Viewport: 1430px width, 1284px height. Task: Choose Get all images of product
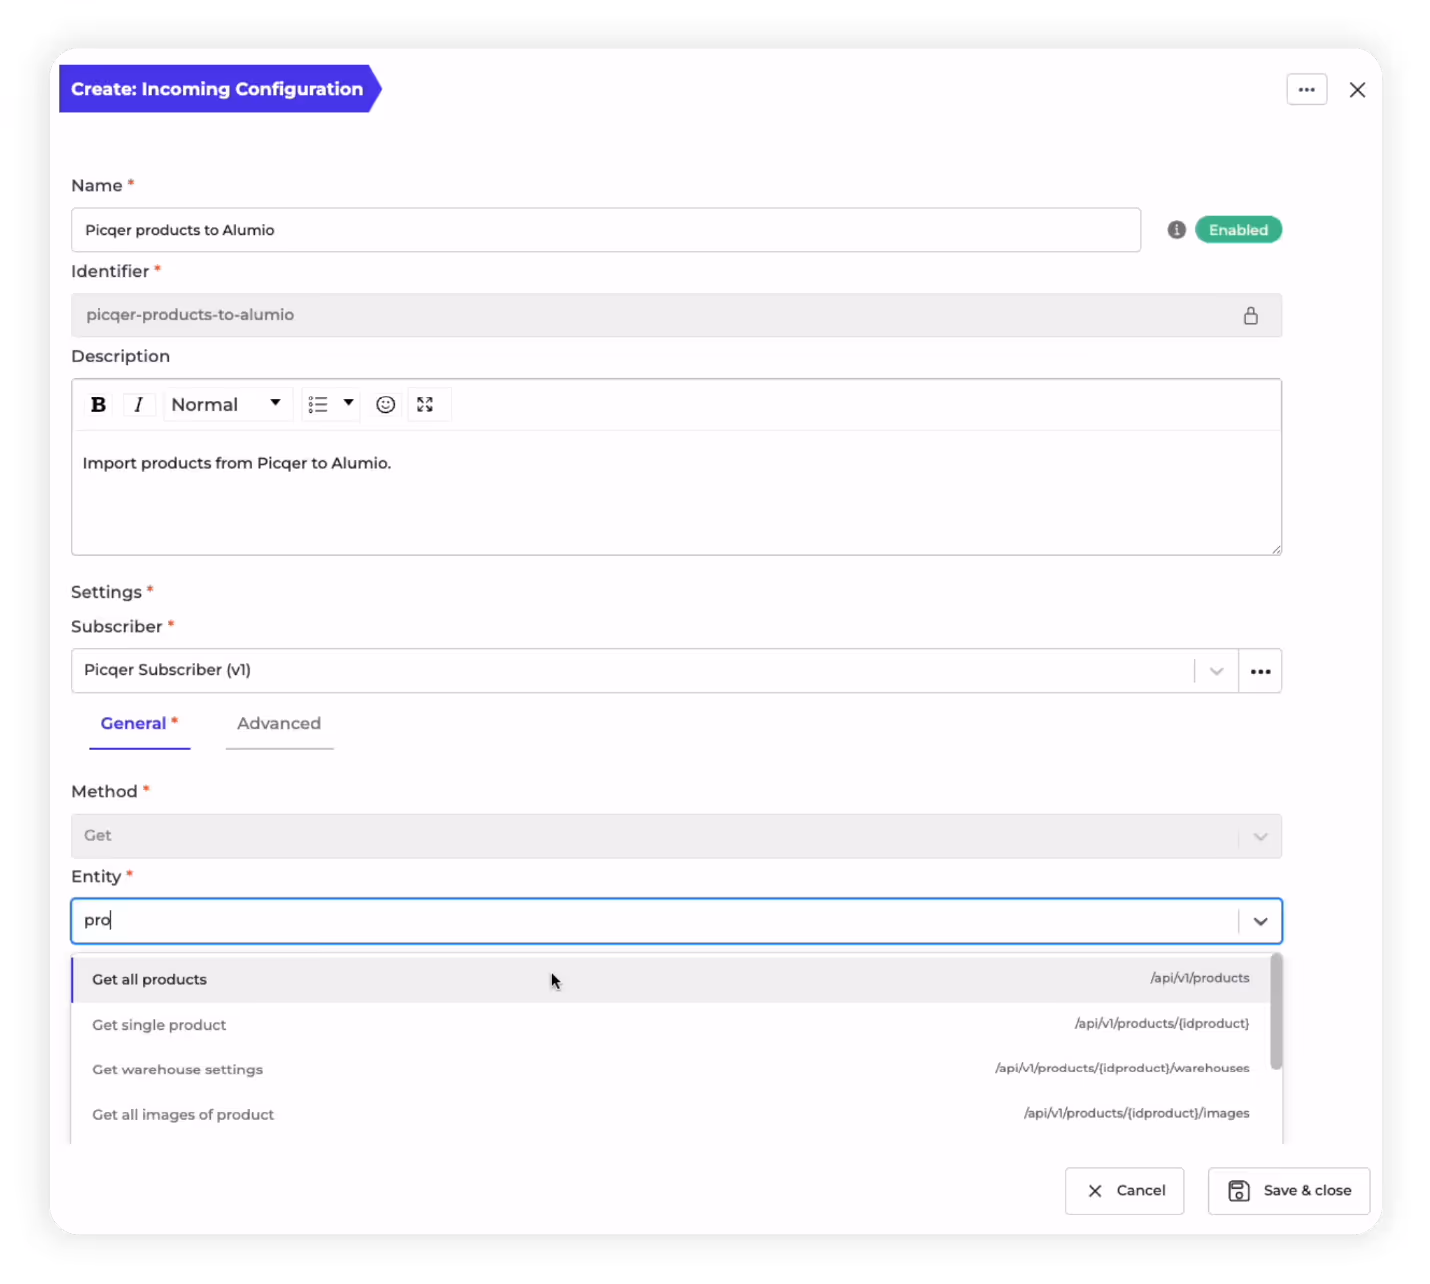pos(671,1115)
